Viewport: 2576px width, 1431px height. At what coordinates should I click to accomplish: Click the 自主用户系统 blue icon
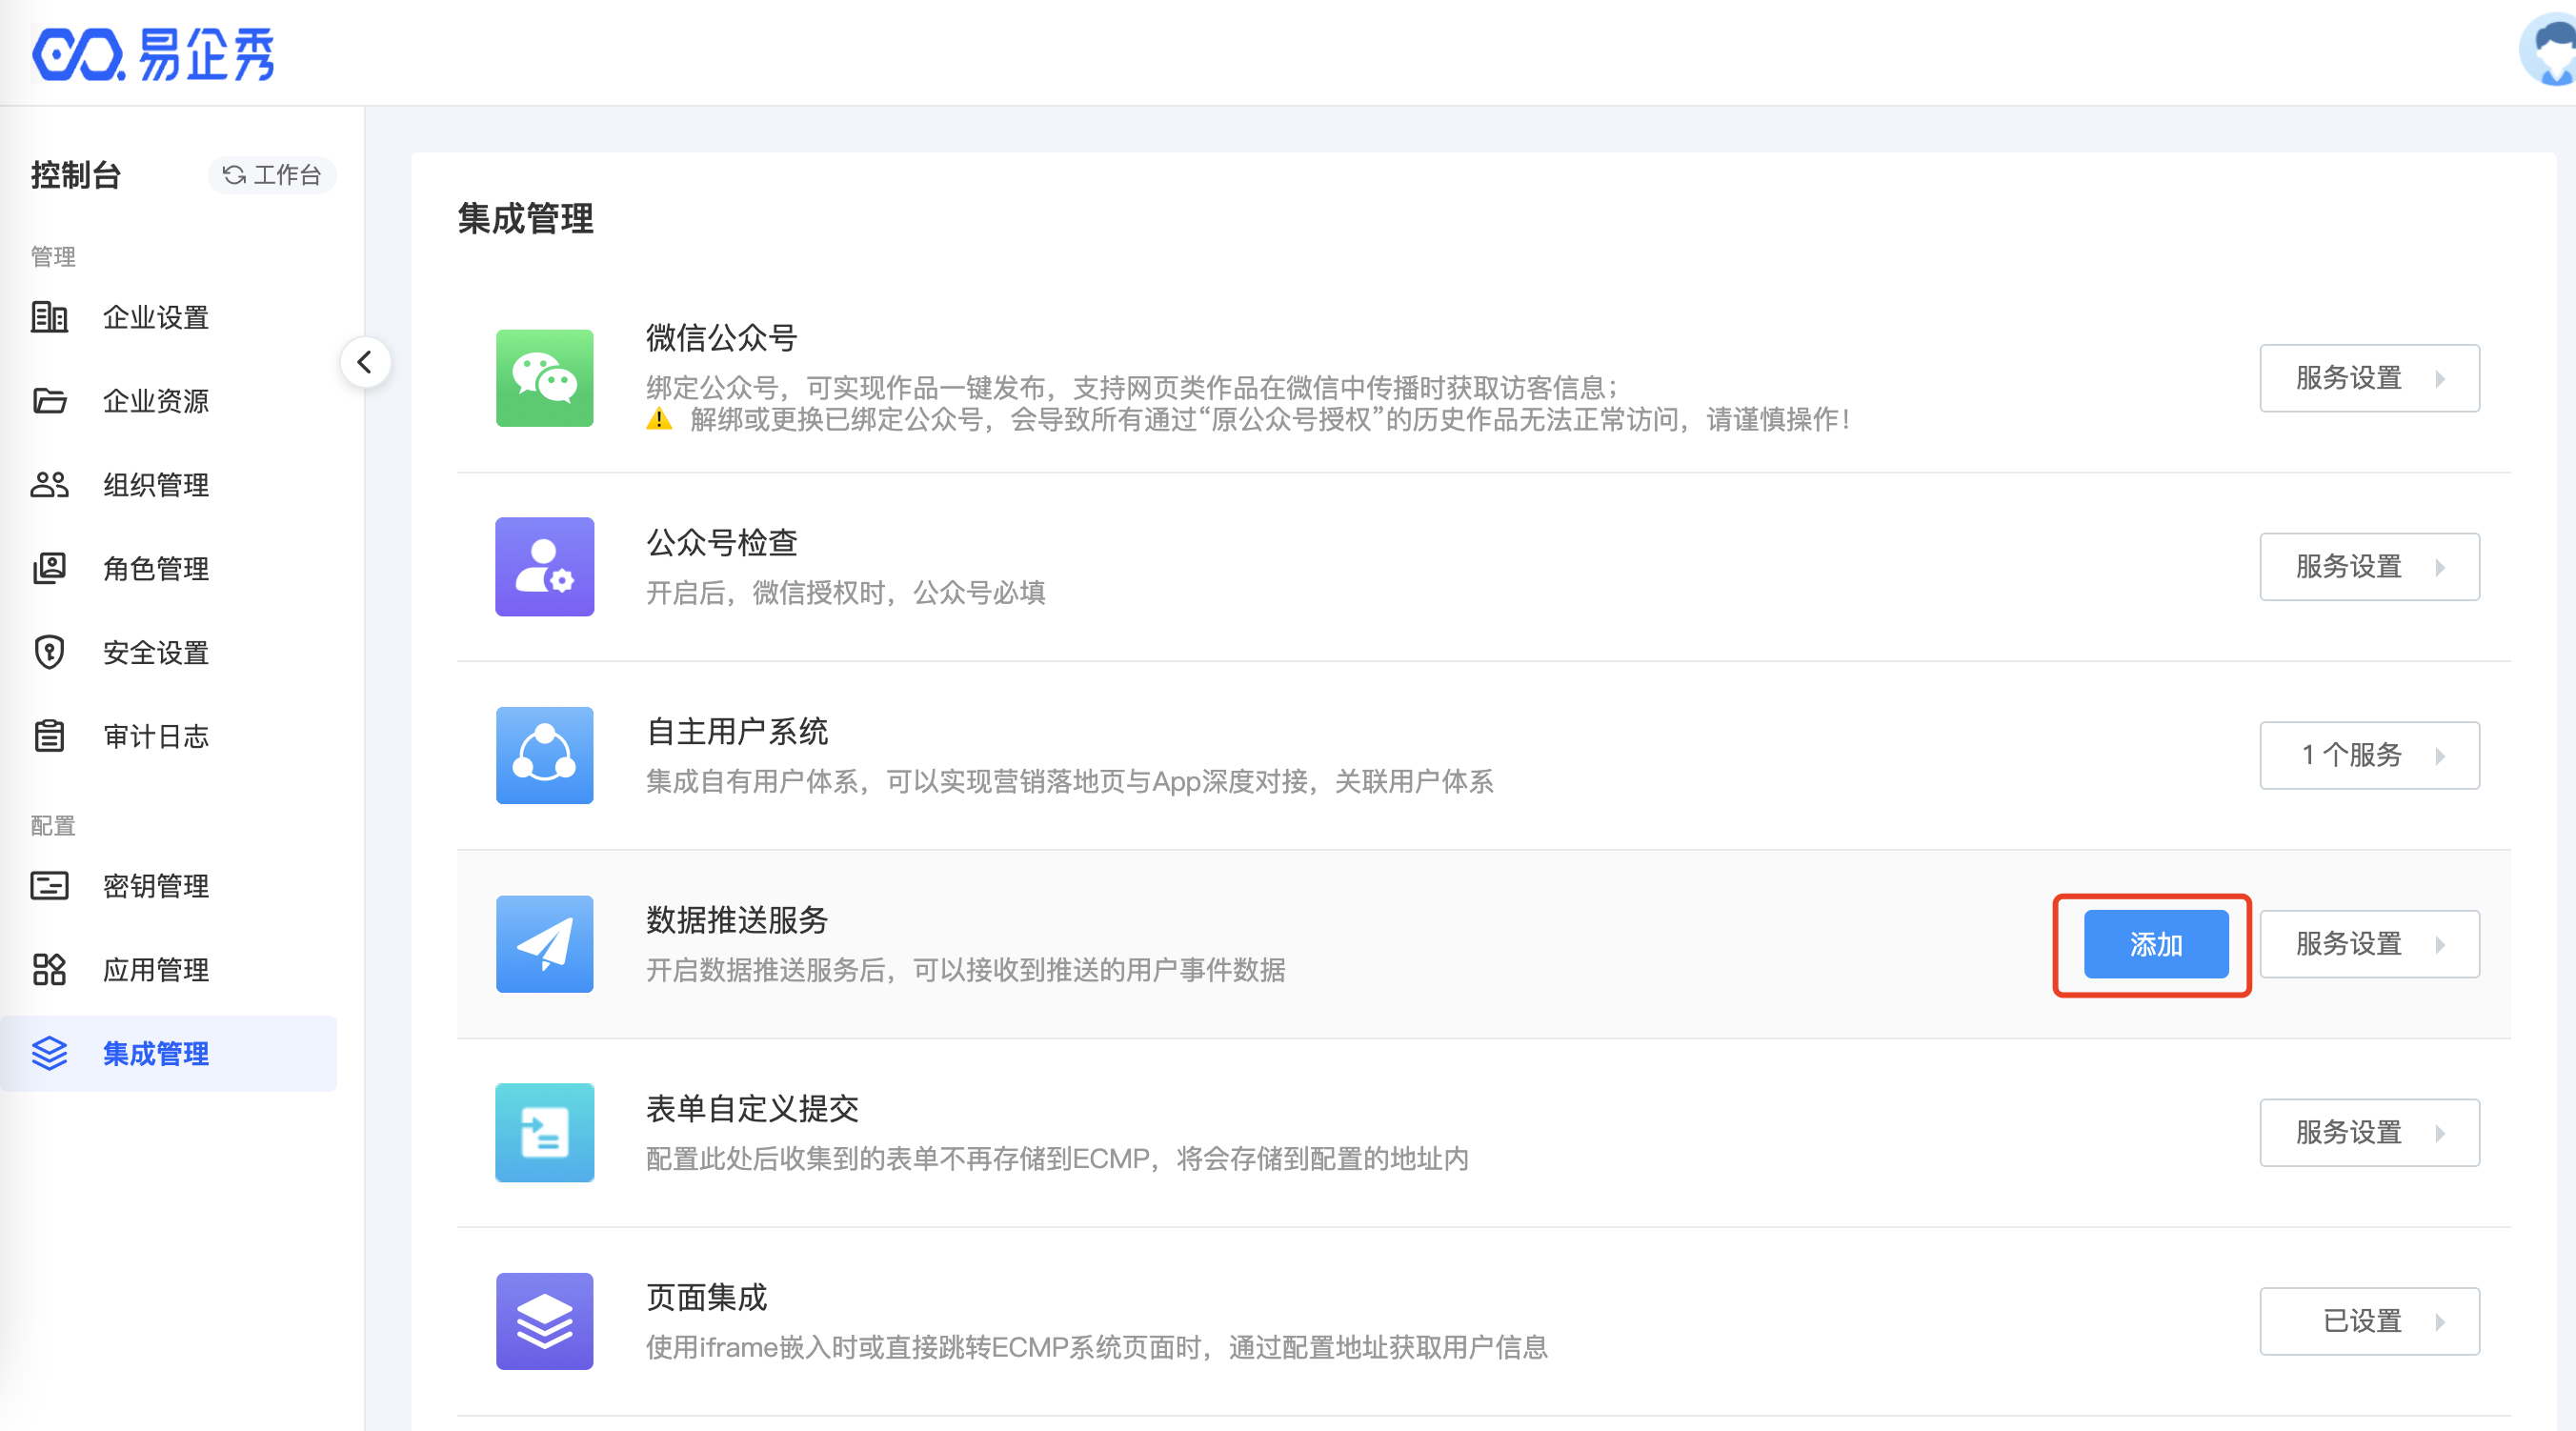(544, 755)
